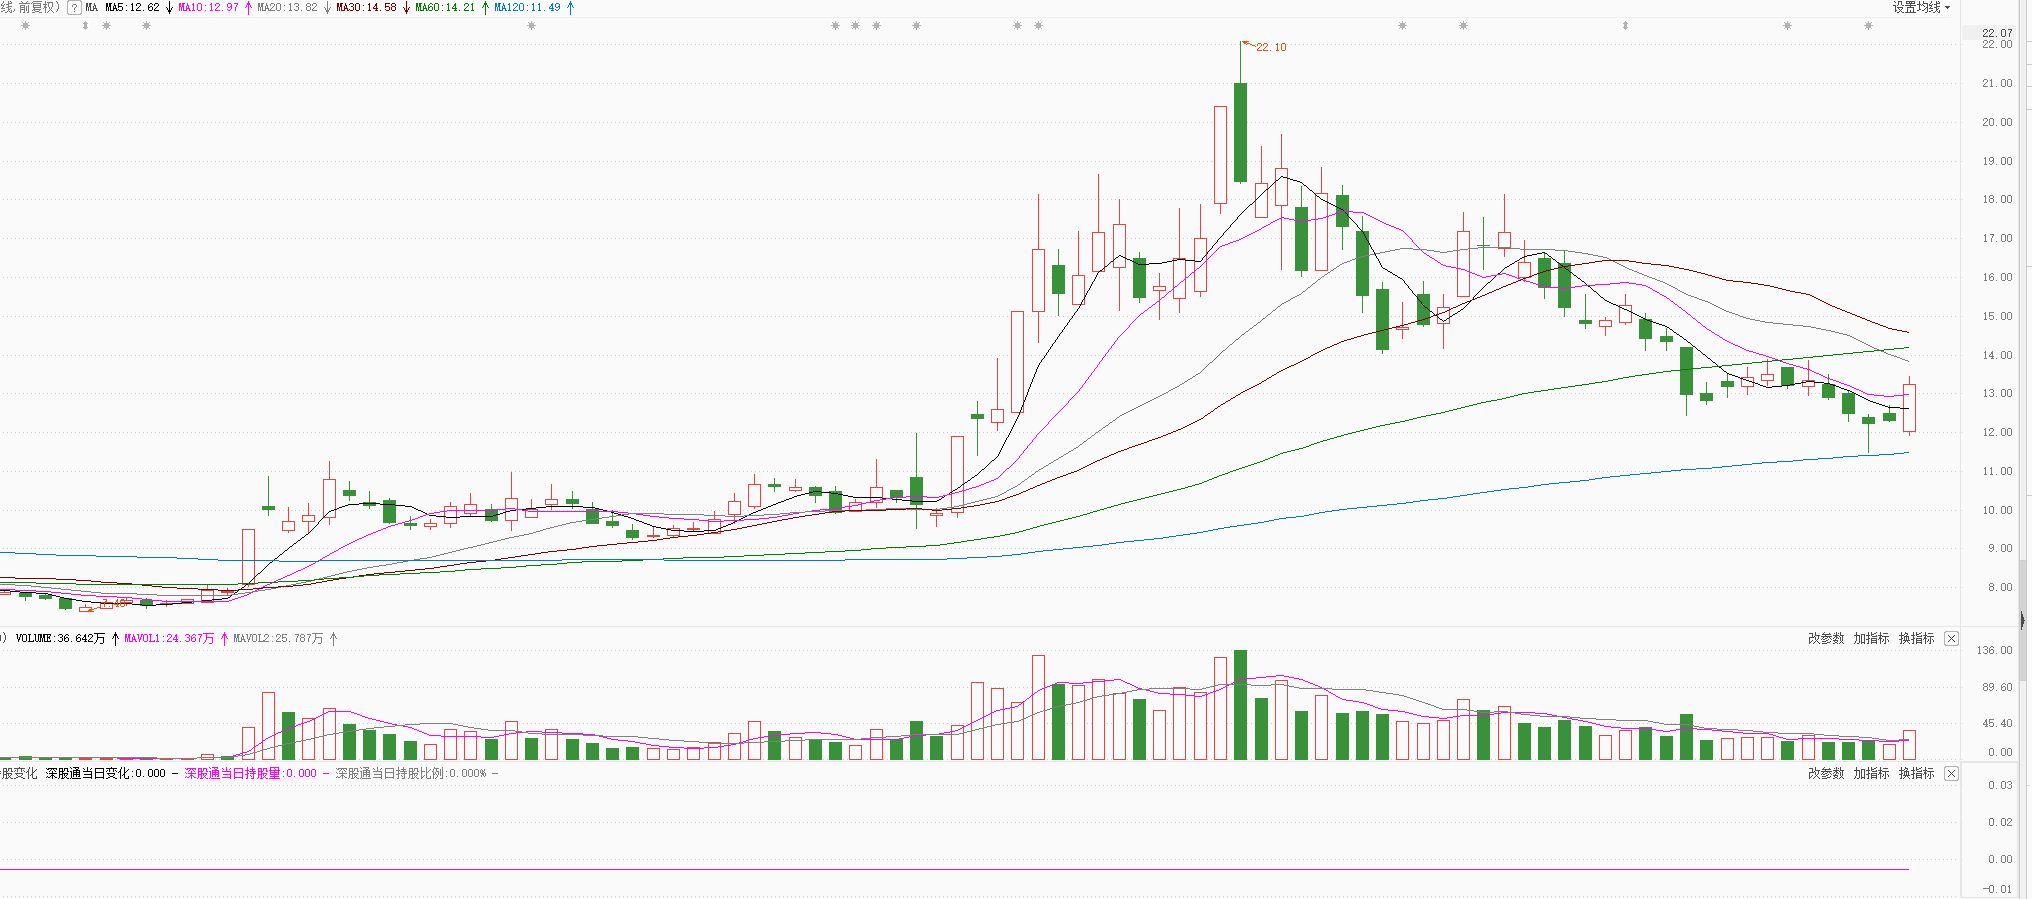Select the green candle peaking at 22.10

(x=1240, y=132)
